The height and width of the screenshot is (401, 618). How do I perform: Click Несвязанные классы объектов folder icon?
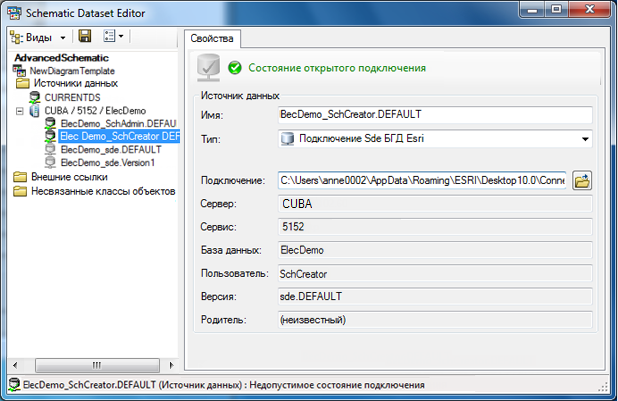coord(20,192)
